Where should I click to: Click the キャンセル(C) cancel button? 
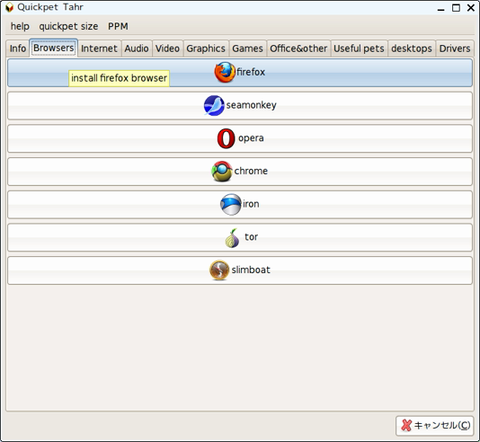point(435,426)
